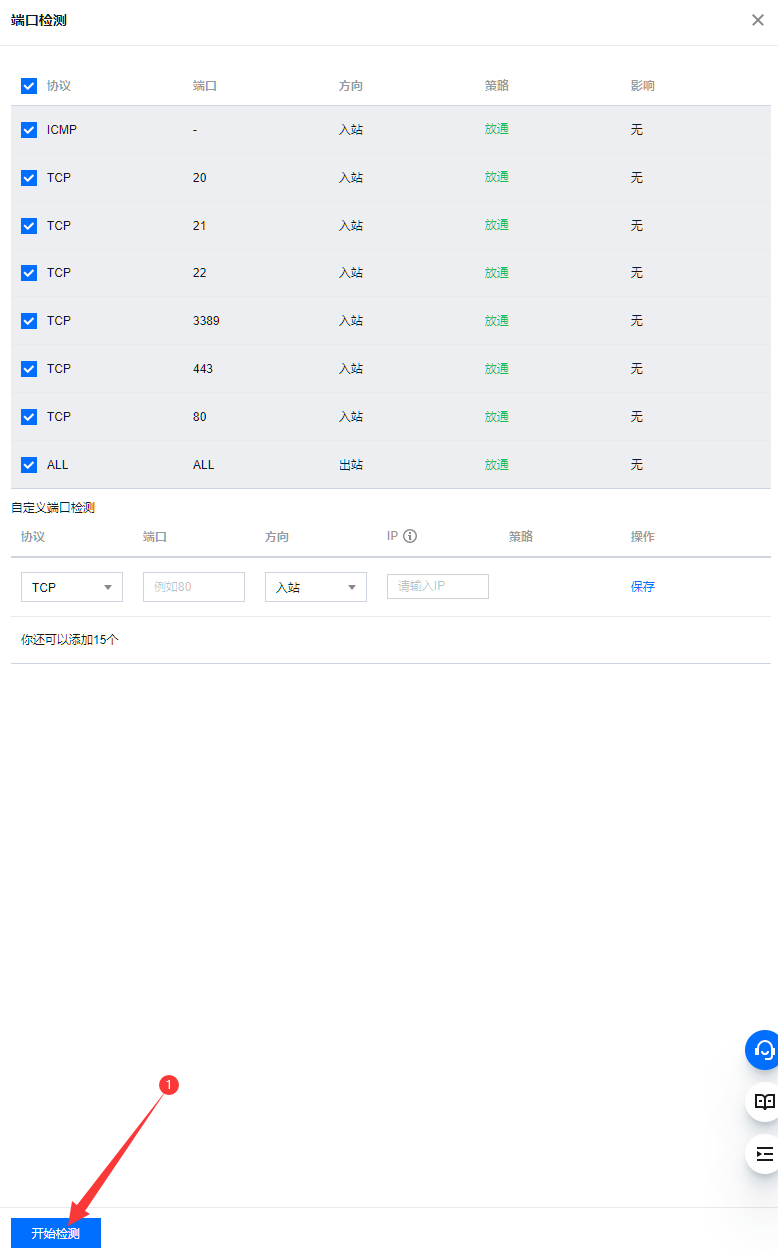Focus the port input field 例如80
This screenshot has height=1250, width=778.
point(194,587)
